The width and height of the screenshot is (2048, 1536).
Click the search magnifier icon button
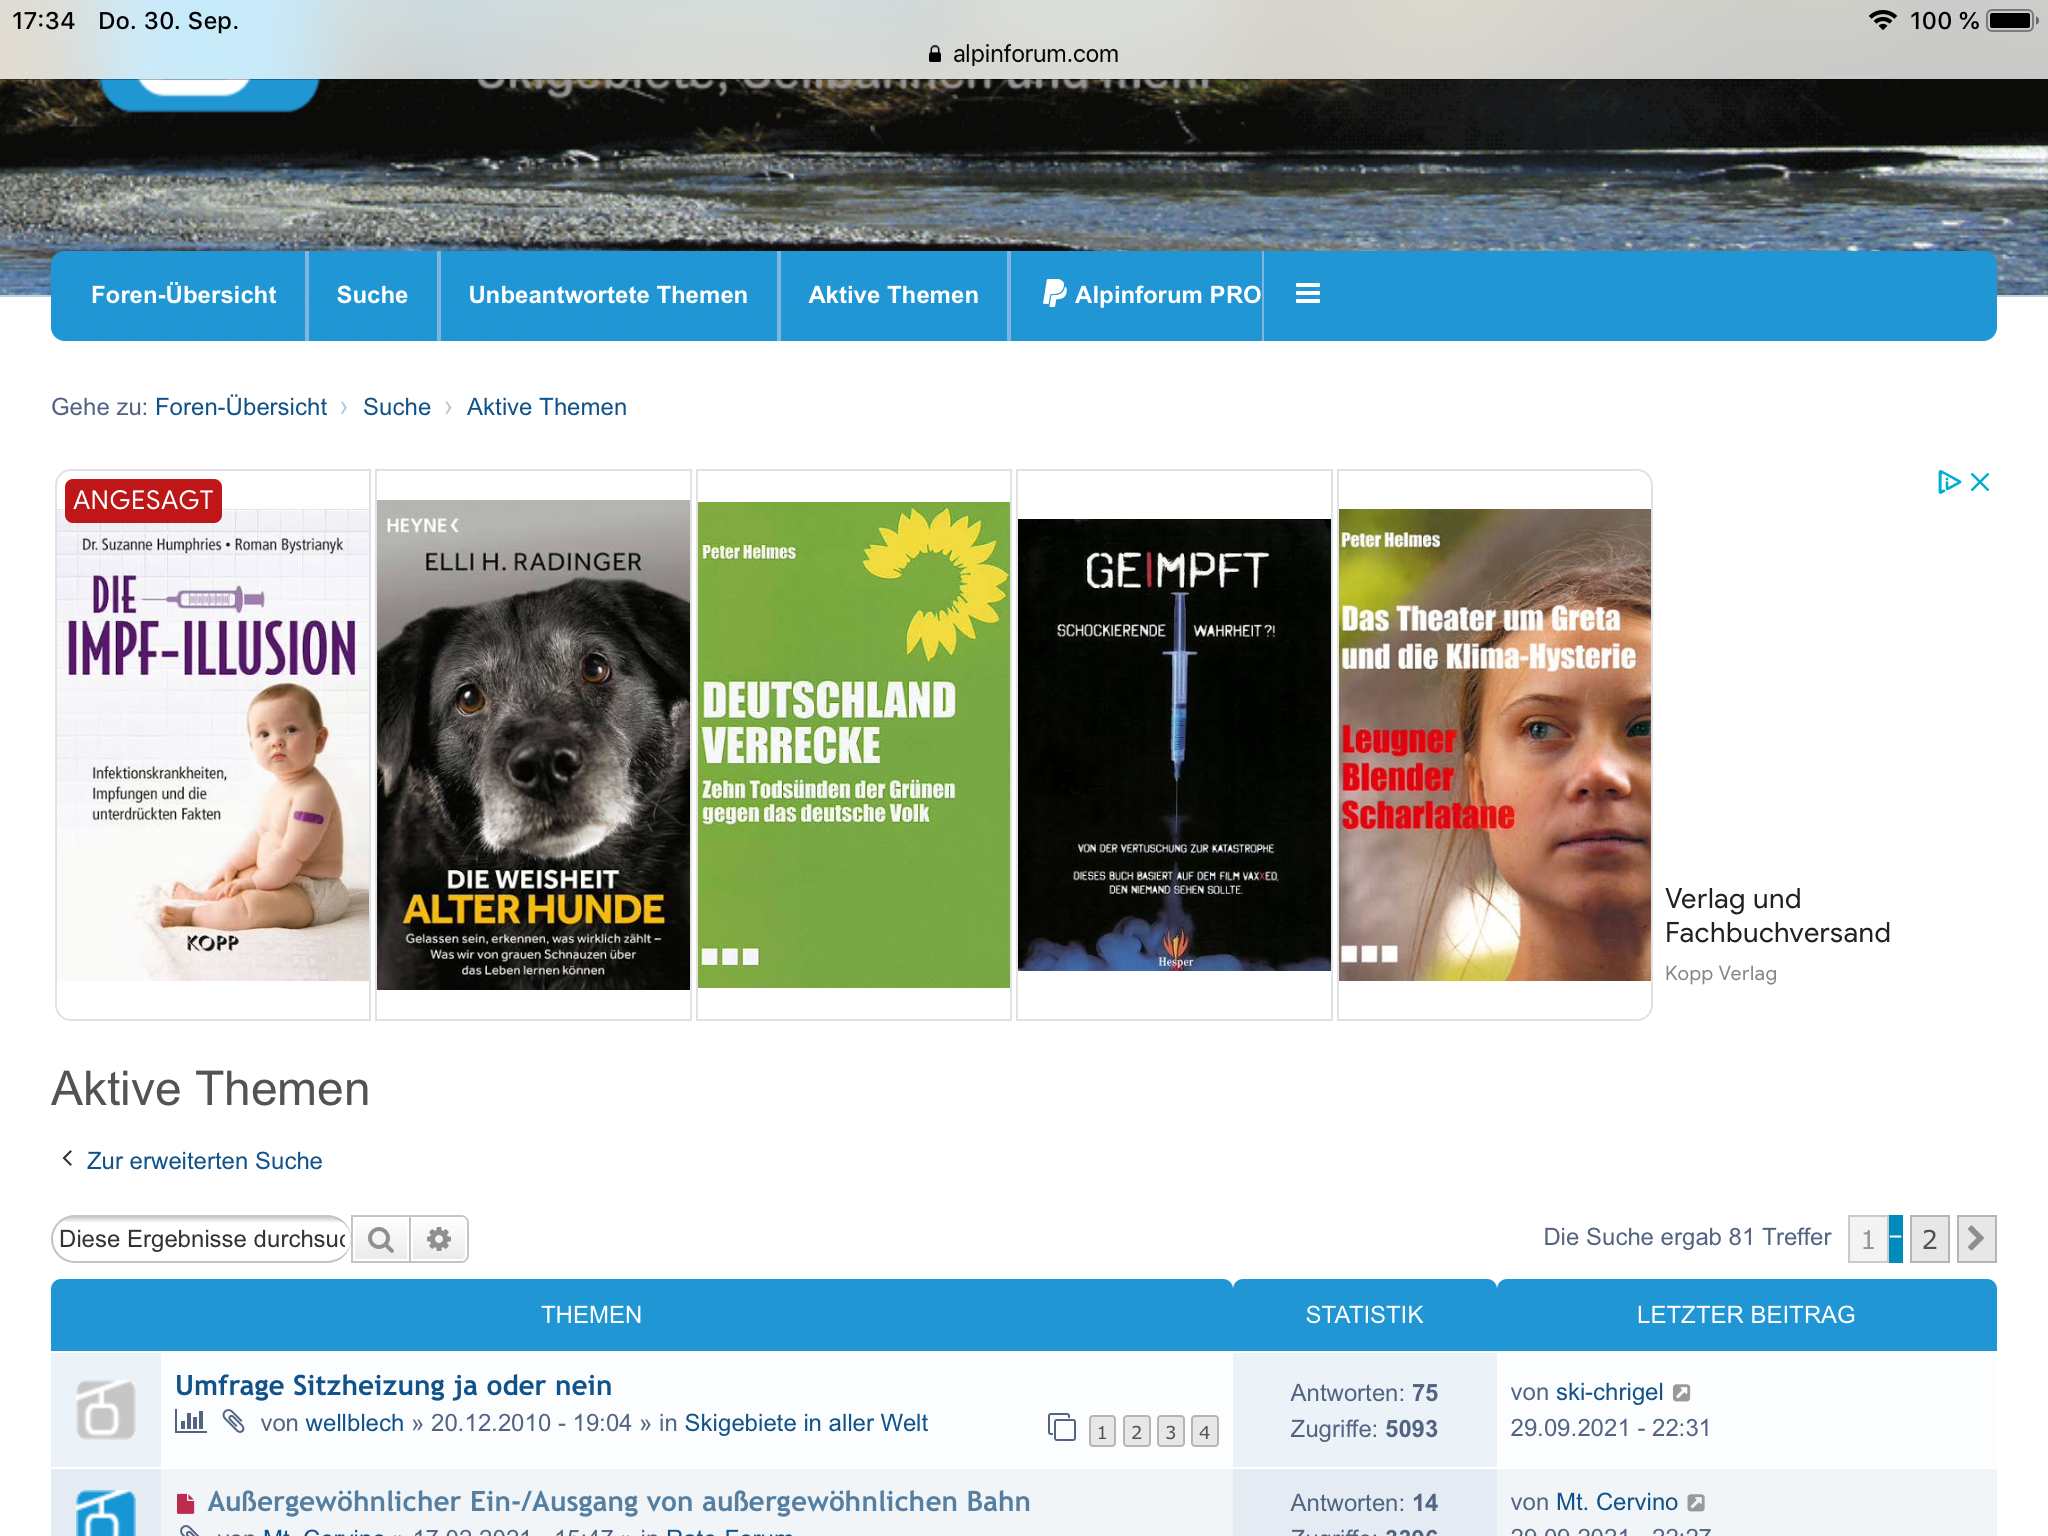pos(381,1240)
